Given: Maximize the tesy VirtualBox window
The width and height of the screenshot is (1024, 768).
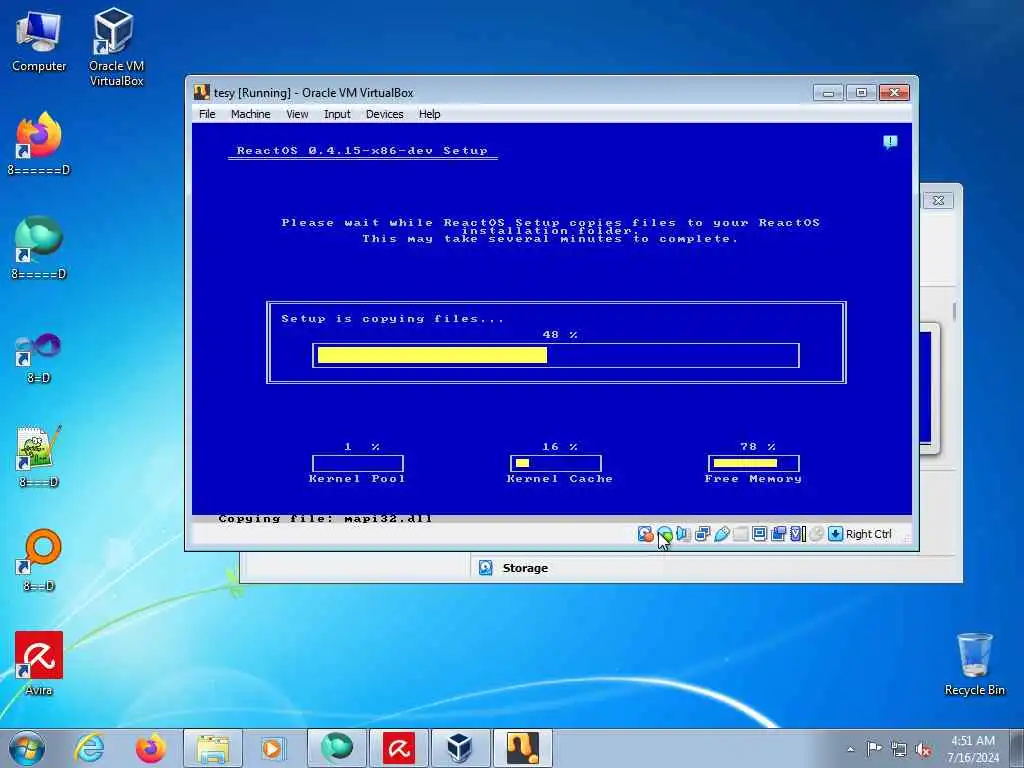Looking at the screenshot, I should 861,93.
